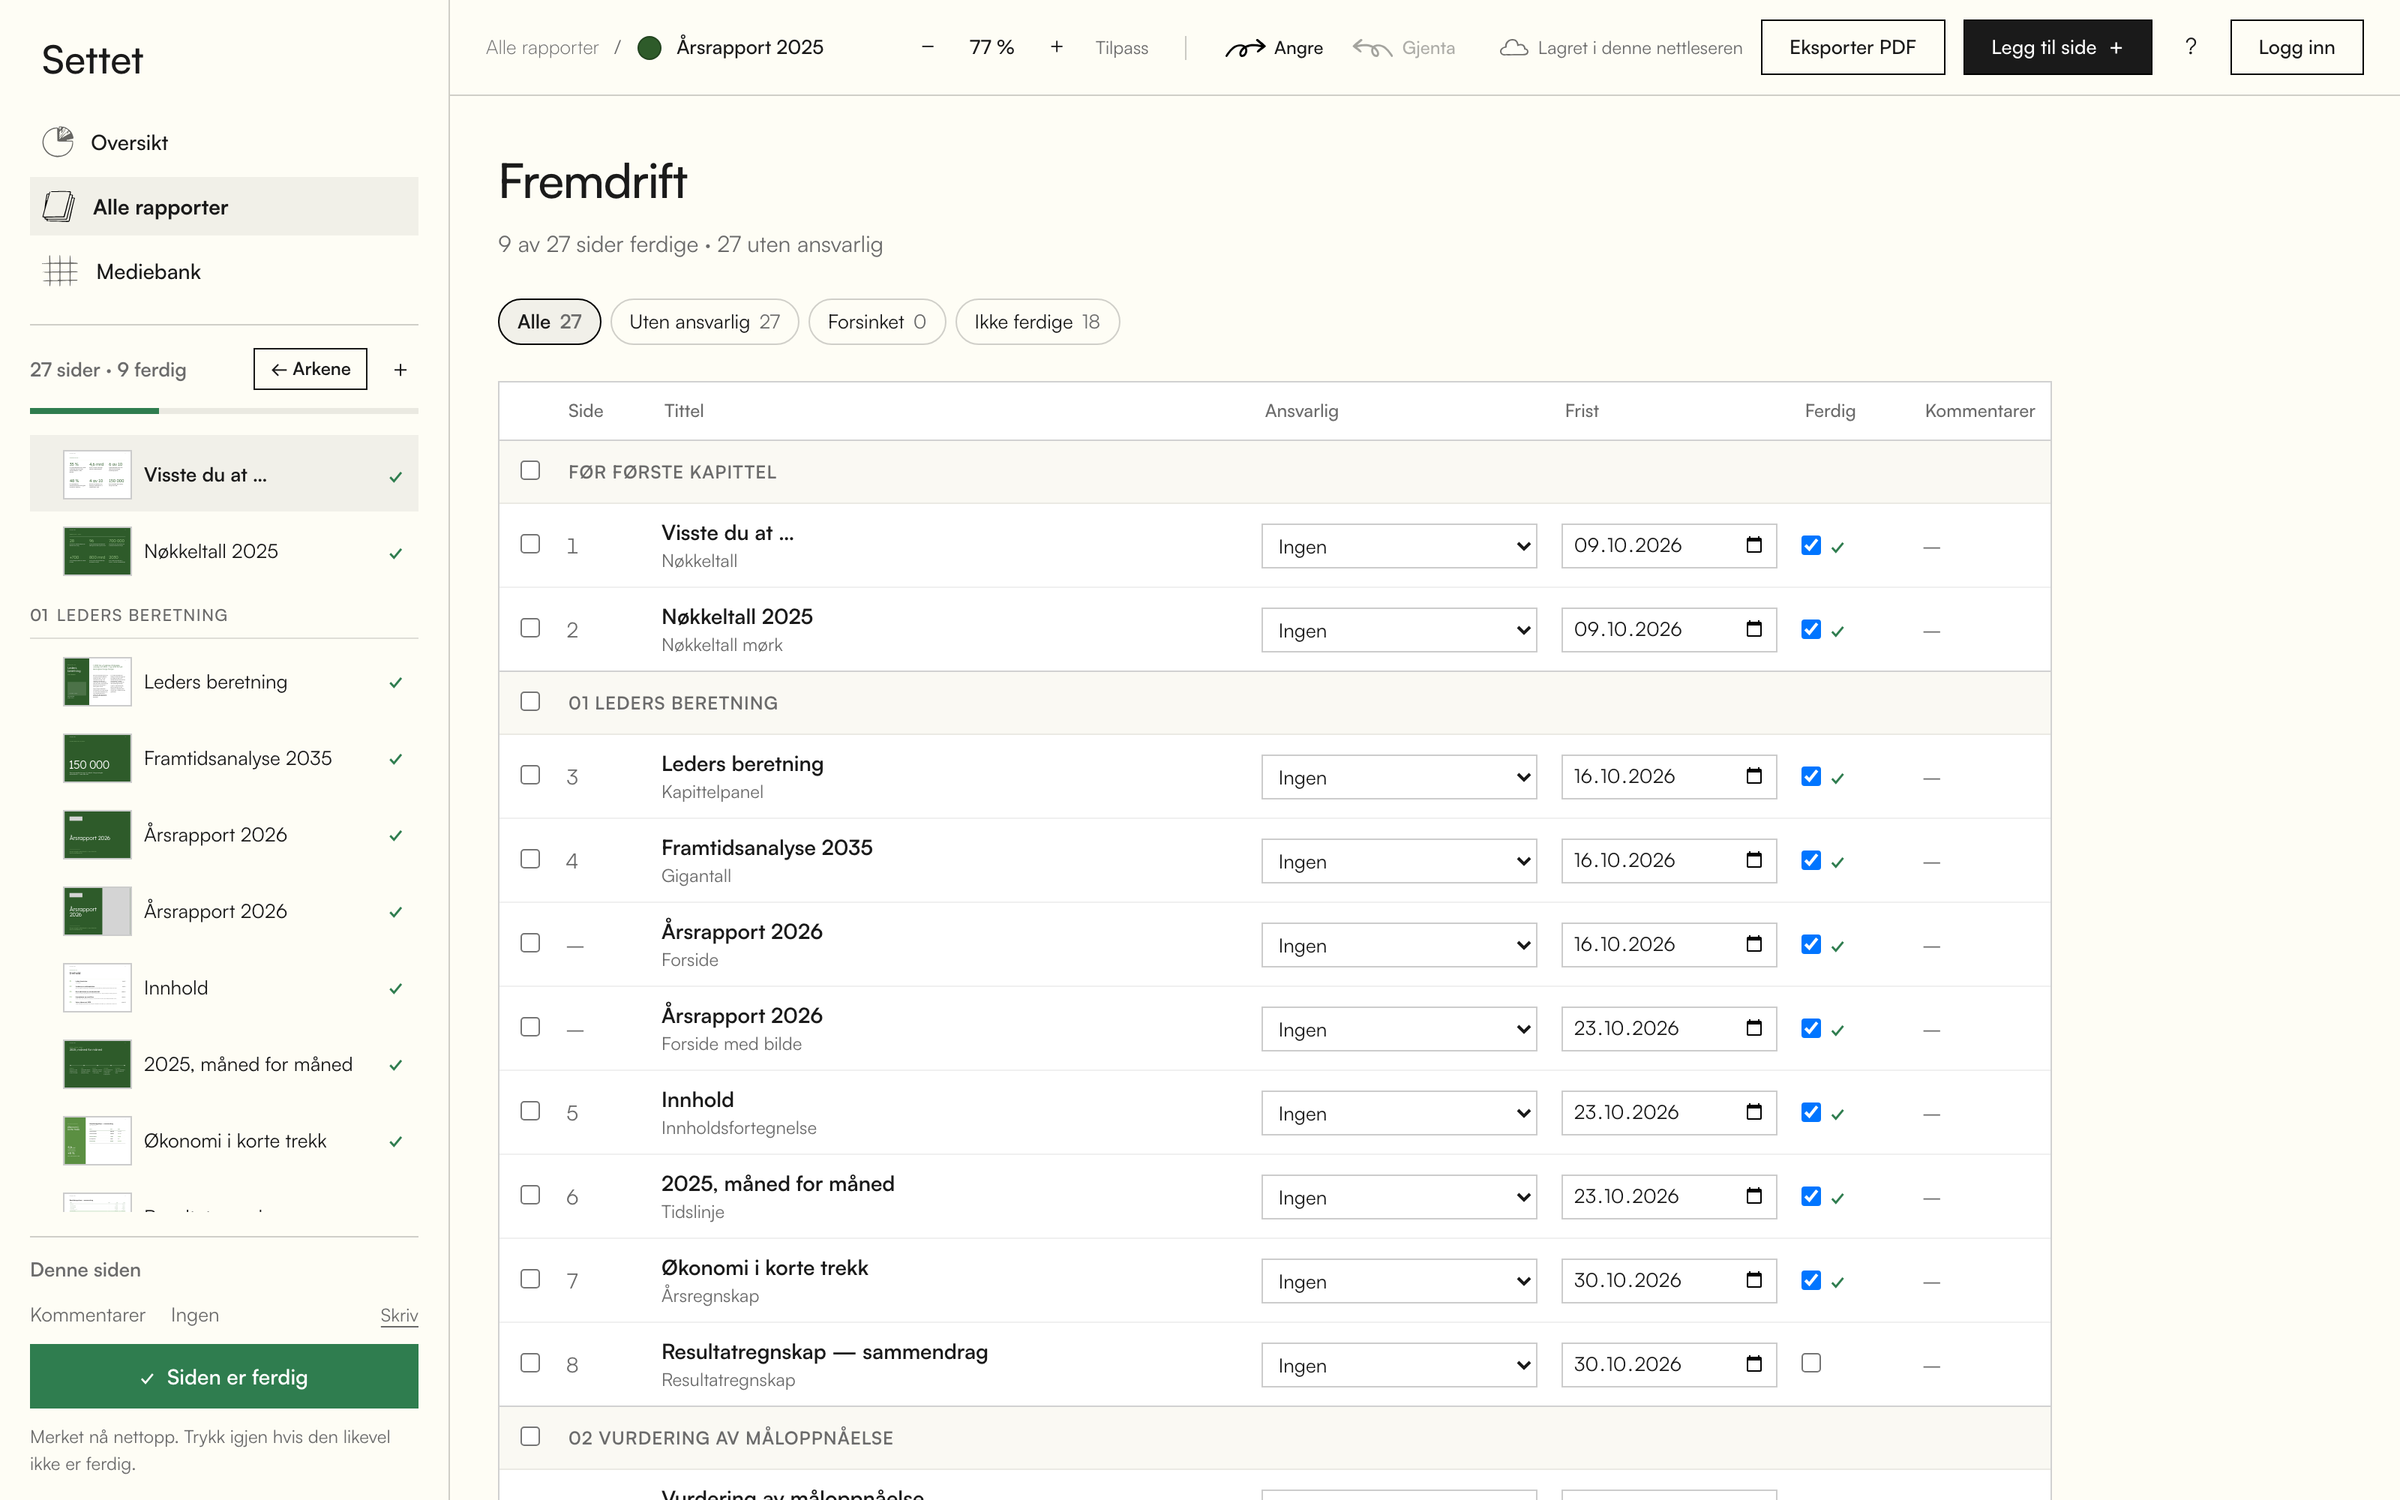Click the Eksporter PDF button
This screenshot has width=2400, height=1500.
coord(1852,47)
